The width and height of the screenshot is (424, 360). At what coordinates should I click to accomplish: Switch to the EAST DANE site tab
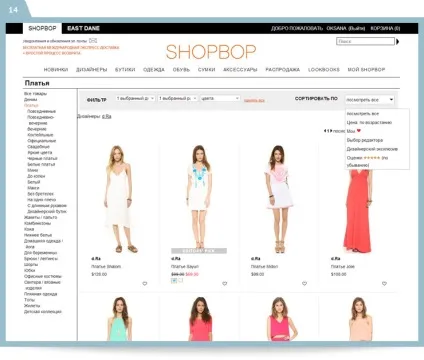click(x=83, y=28)
